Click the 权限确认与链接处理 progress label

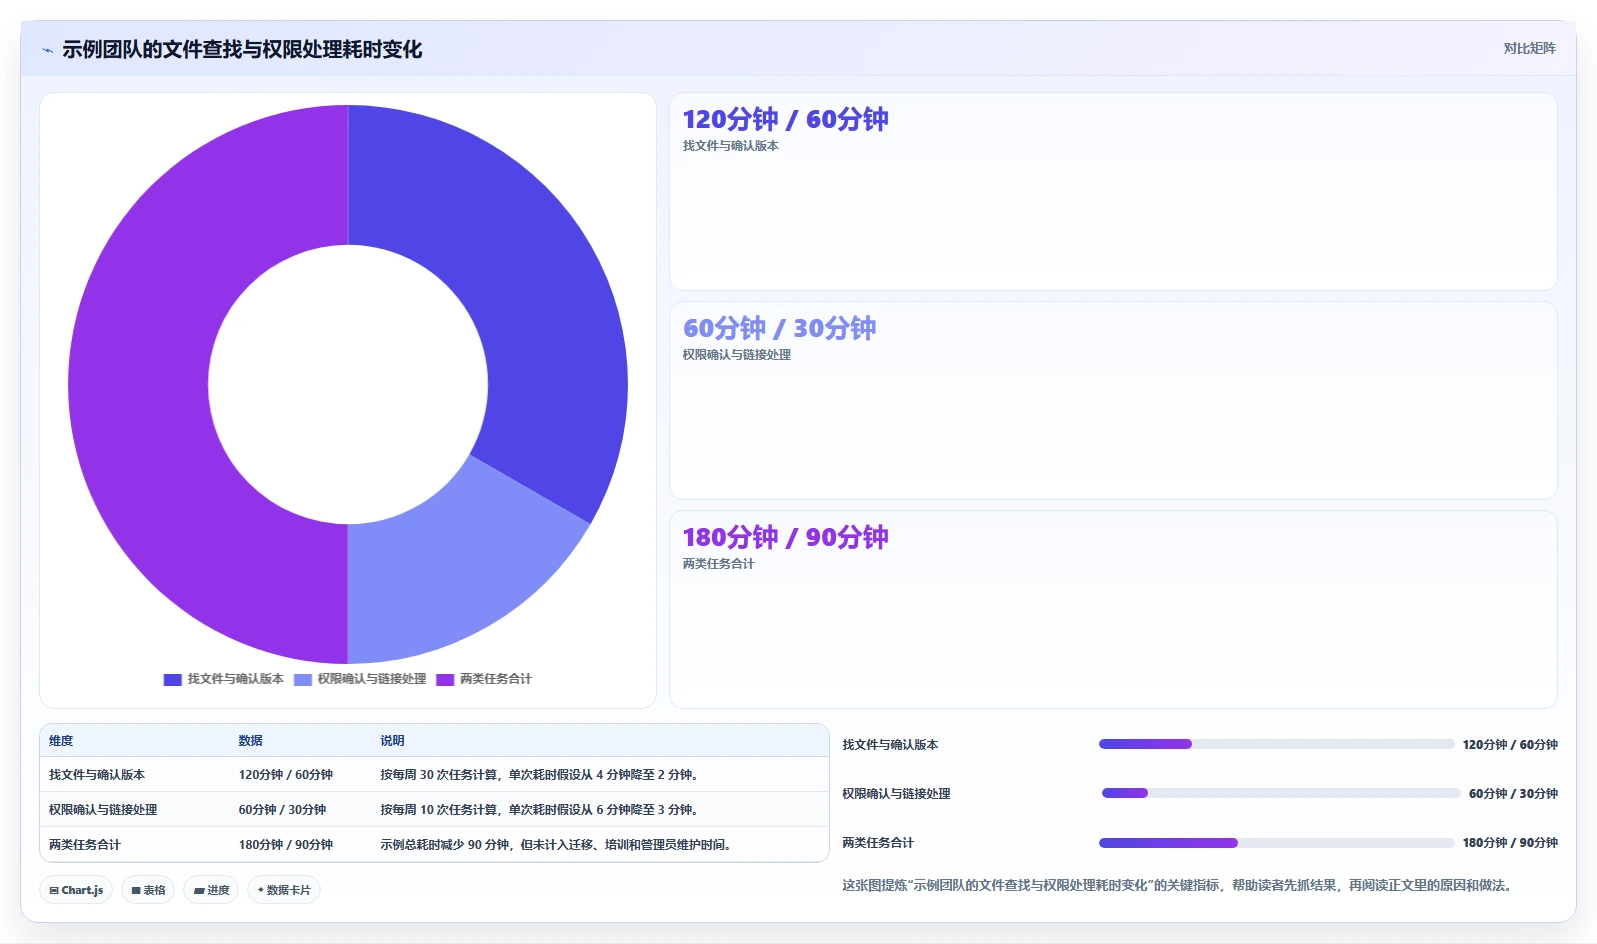click(x=896, y=794)
